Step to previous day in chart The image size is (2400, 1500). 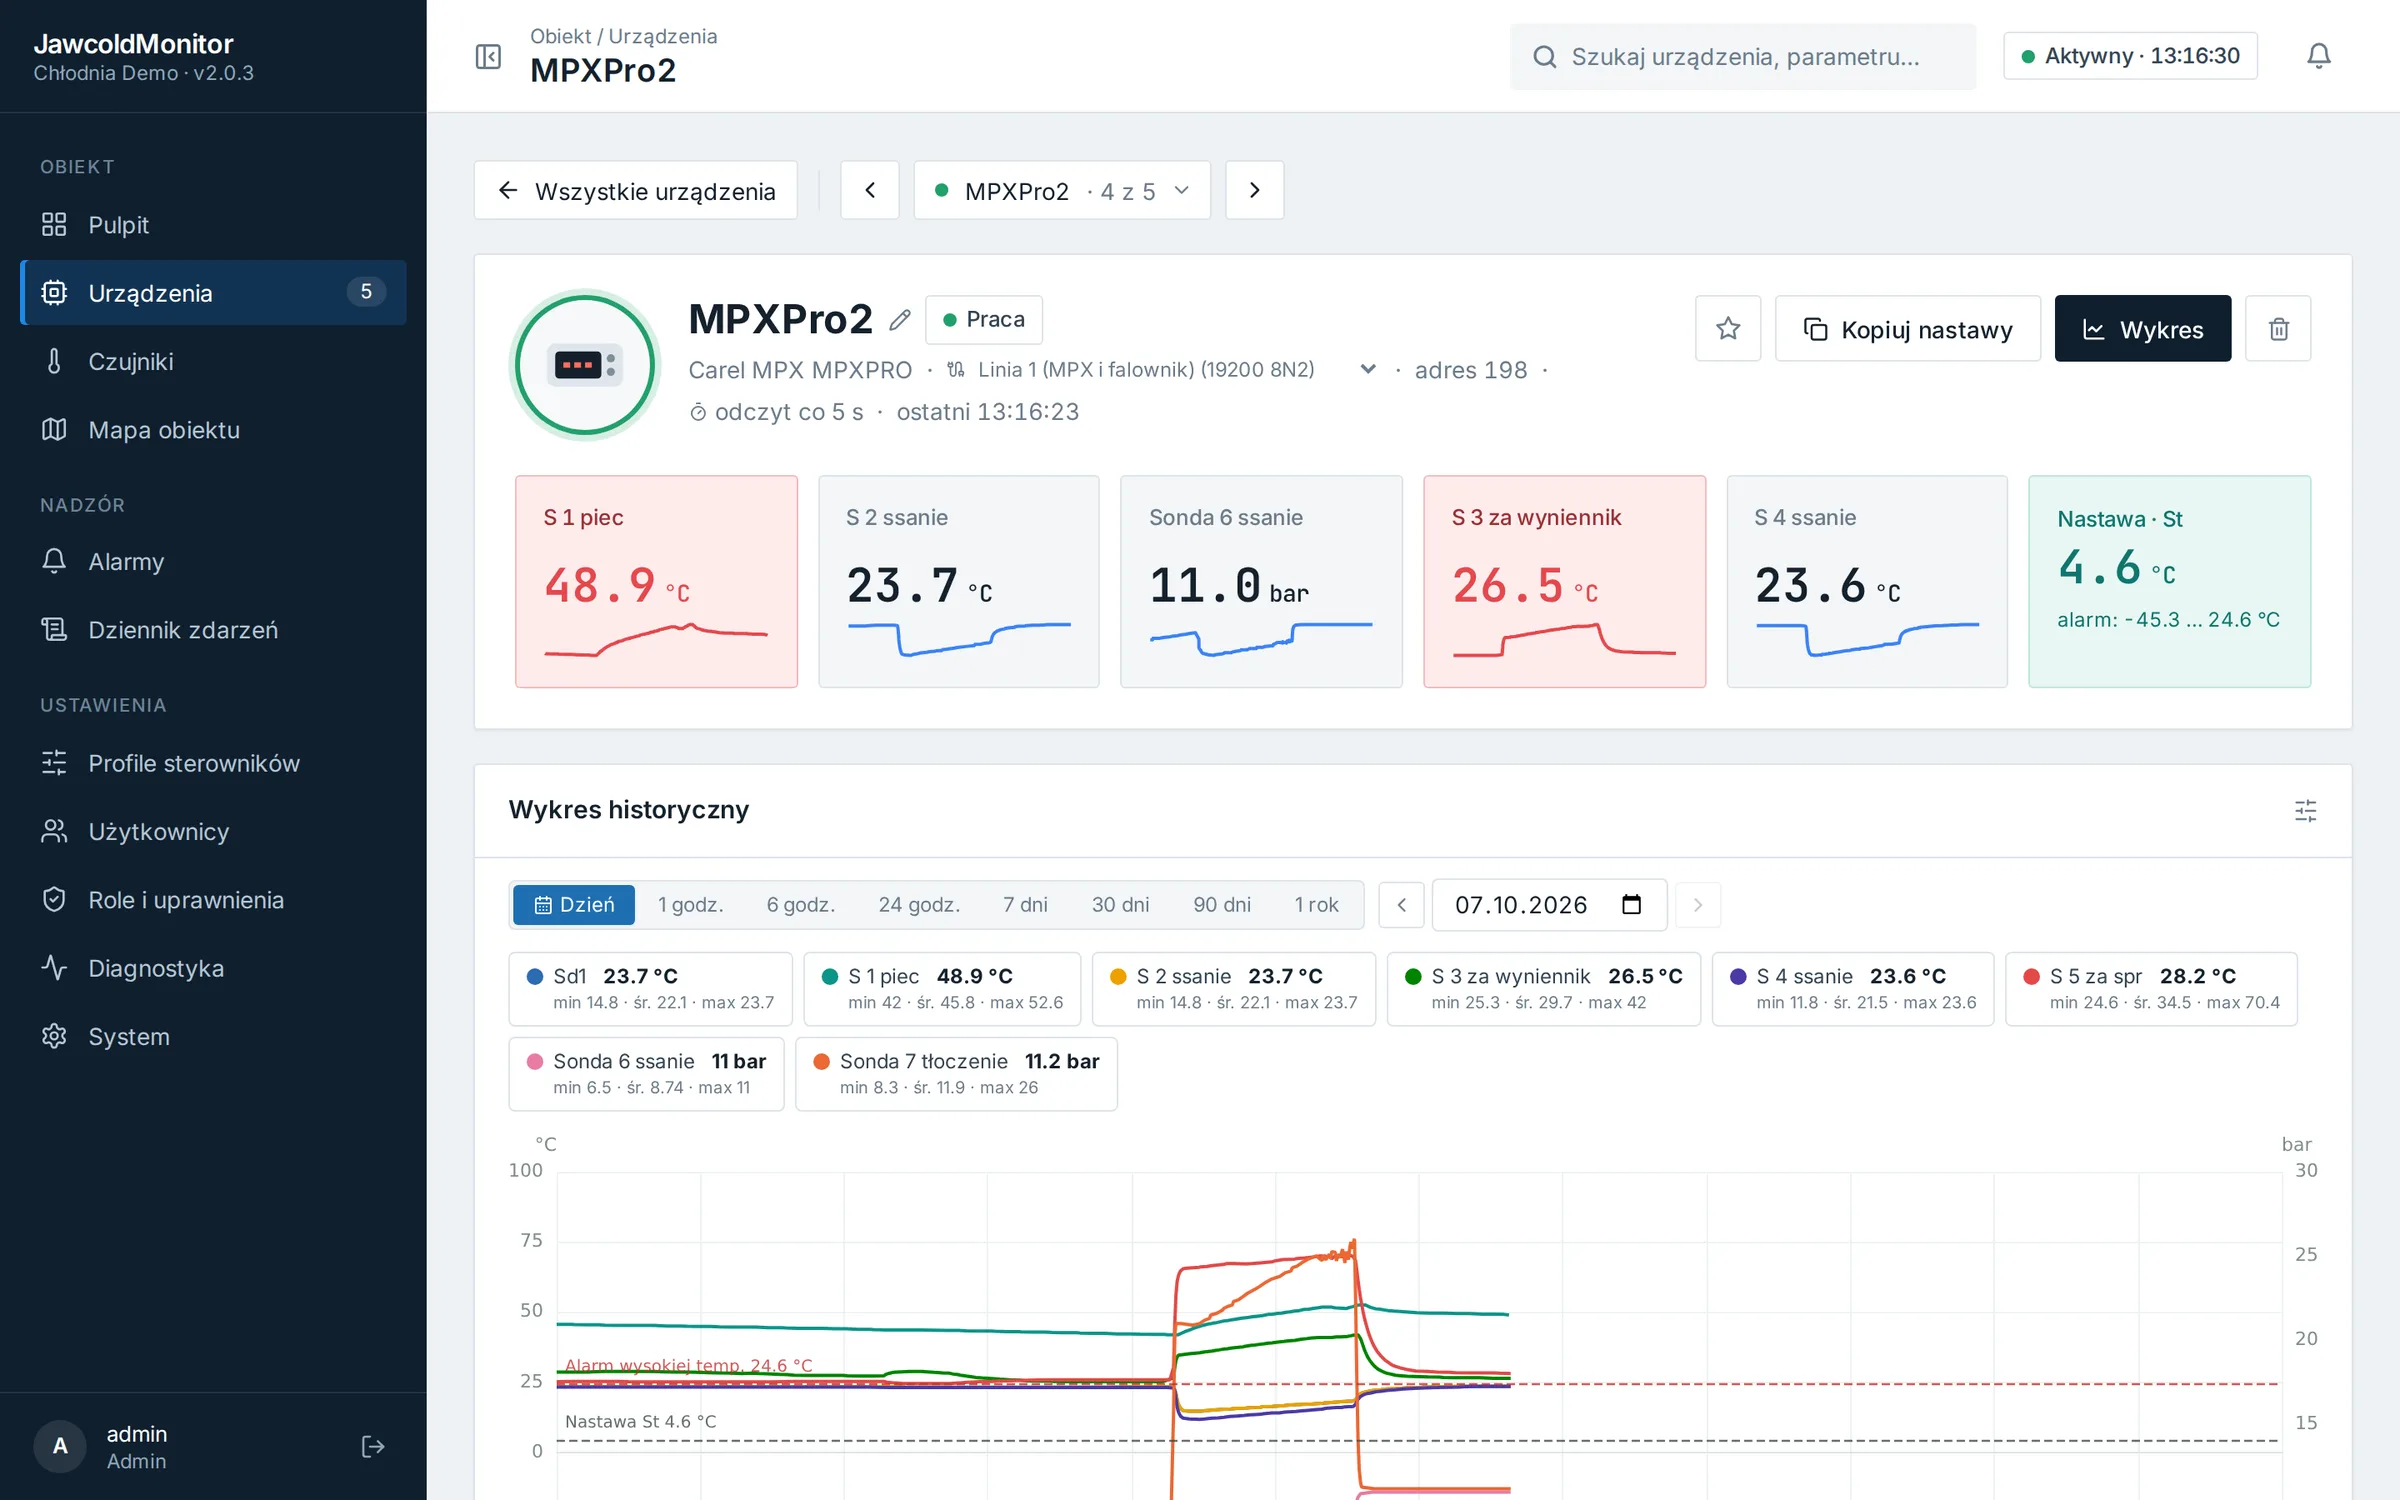tap(1402, 905)
